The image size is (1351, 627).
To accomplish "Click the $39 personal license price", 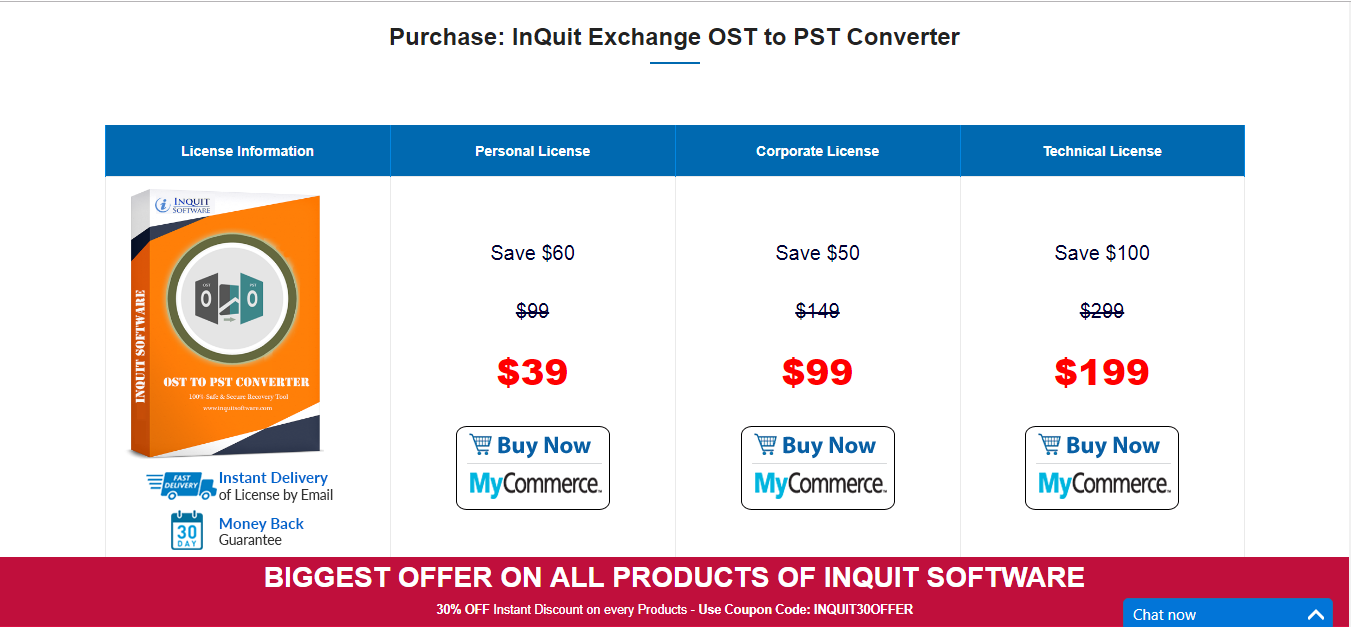I will [x=533, y=372].
